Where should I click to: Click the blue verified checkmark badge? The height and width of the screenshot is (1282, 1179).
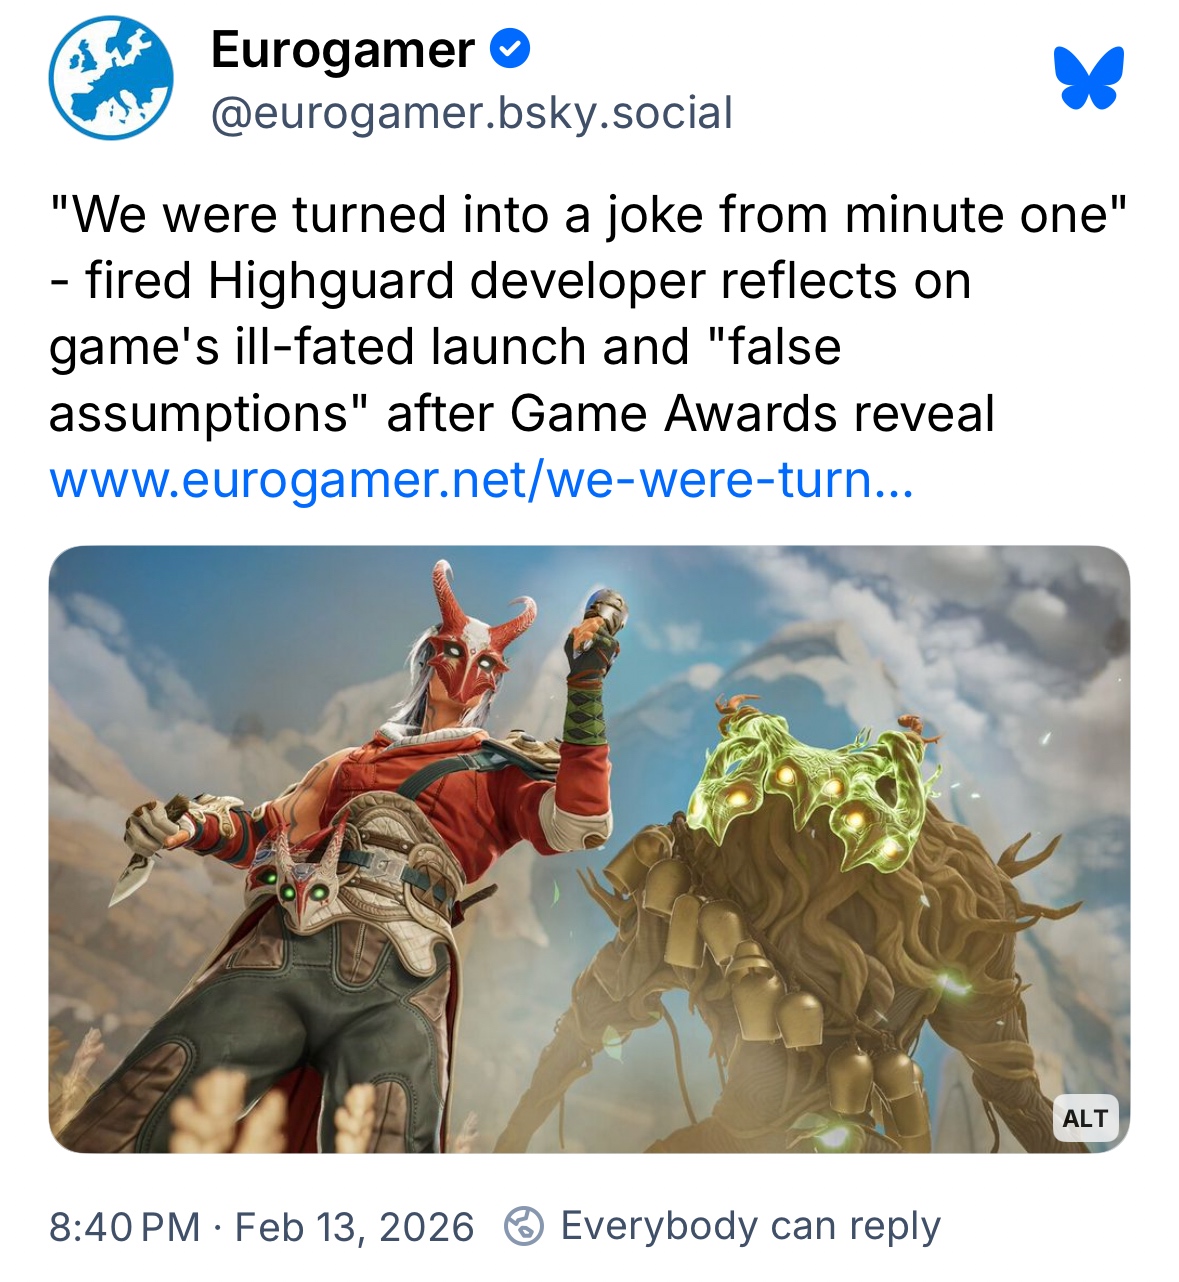point(510,49)
